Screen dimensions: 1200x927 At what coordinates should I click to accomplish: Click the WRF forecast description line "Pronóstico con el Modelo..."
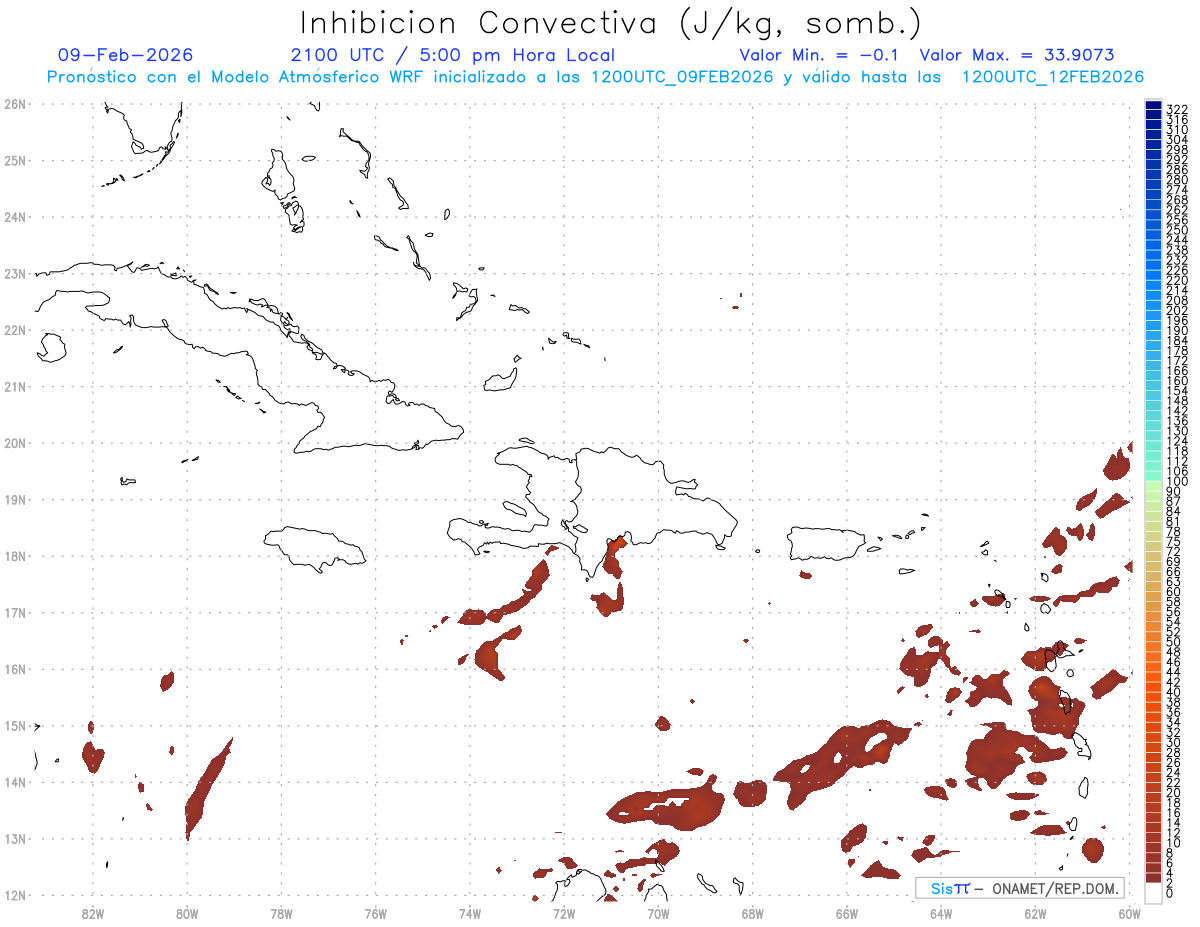[596, 77]
